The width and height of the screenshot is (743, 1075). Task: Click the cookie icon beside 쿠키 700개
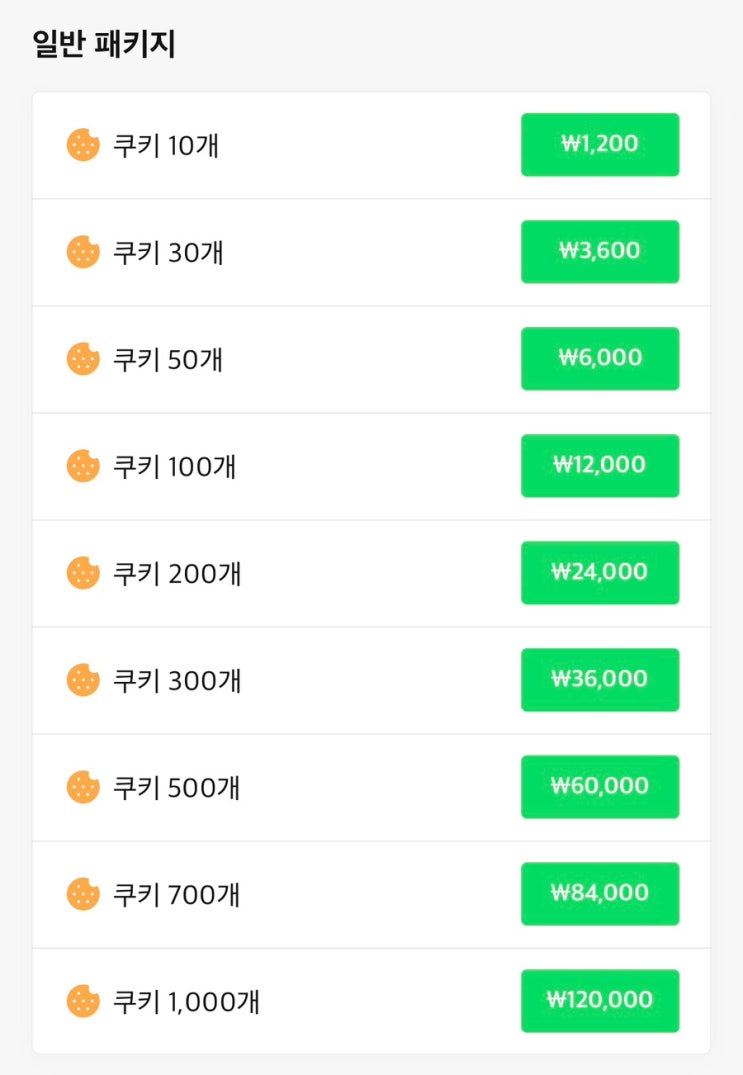pos(83,894)
